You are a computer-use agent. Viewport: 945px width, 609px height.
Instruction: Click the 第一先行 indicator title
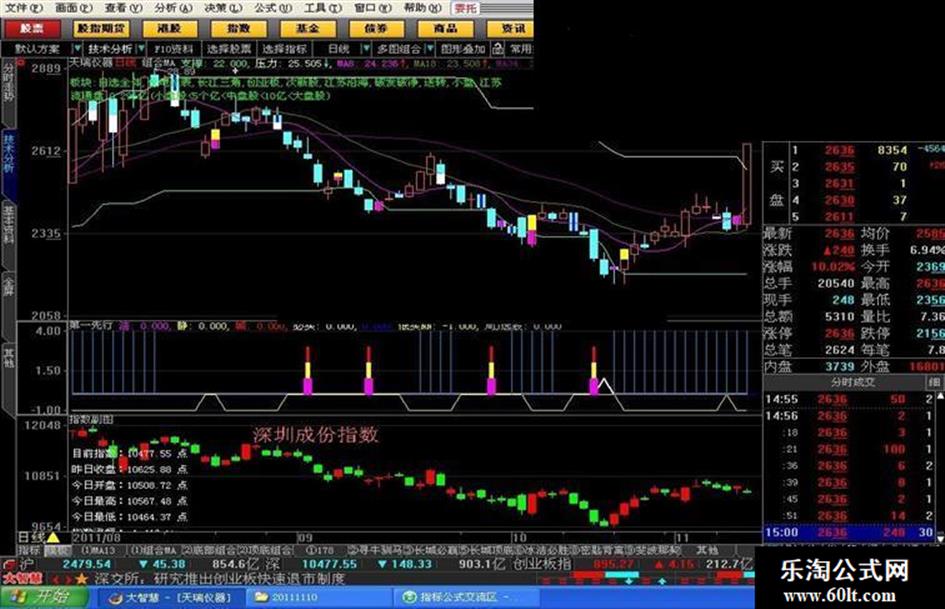(91, 325)
